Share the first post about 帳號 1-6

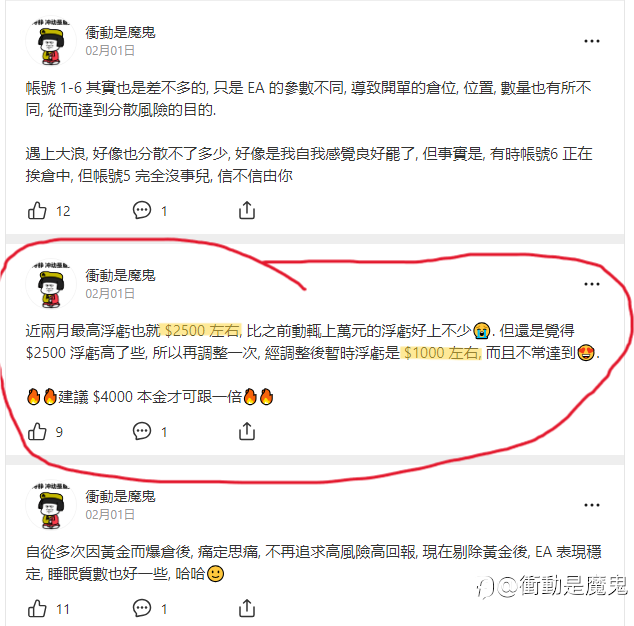click(247, 210)
